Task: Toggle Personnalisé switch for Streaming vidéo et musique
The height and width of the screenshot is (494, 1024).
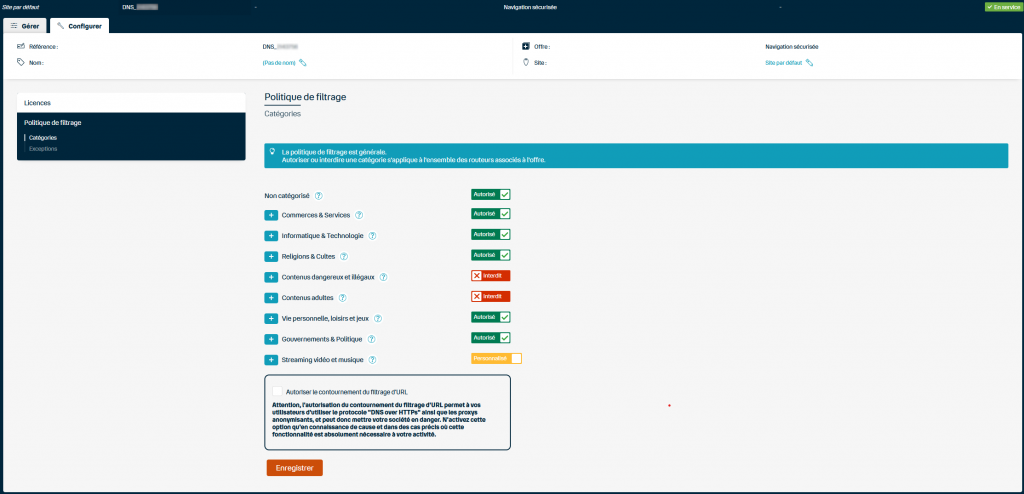Action: pyautogui.click(x=496, y=359)
